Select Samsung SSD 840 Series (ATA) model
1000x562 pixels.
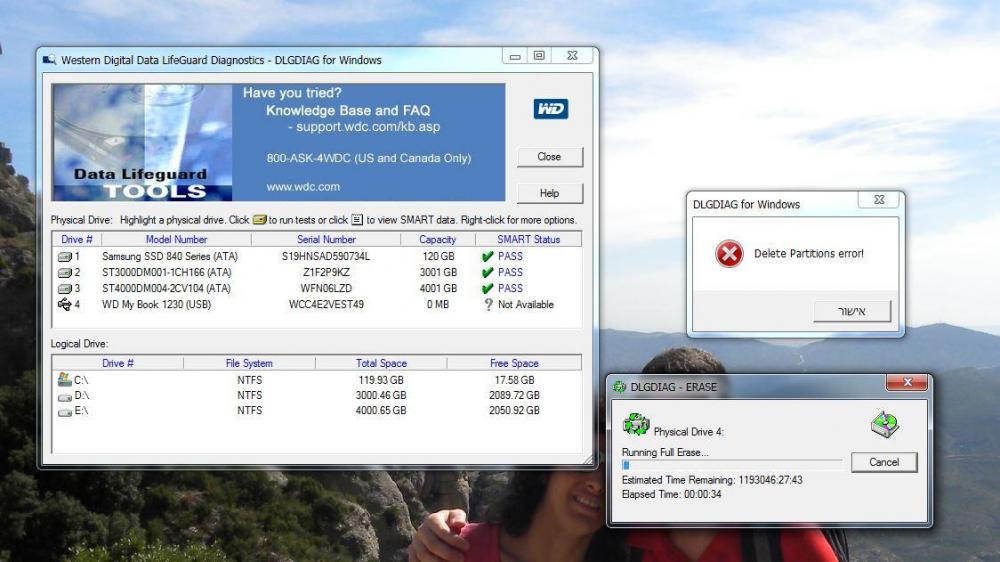pyautogui.click(x=170, y=256)
